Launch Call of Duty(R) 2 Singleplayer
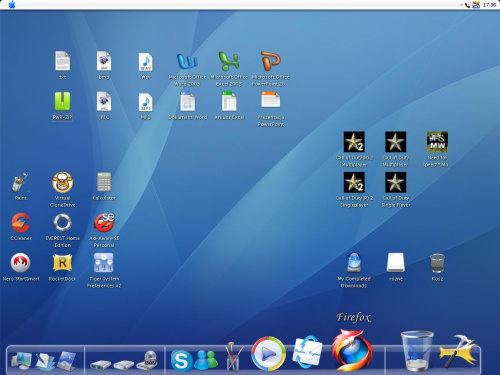The width and height of the screenshot is (500, 375). click(x=354, y=182)
